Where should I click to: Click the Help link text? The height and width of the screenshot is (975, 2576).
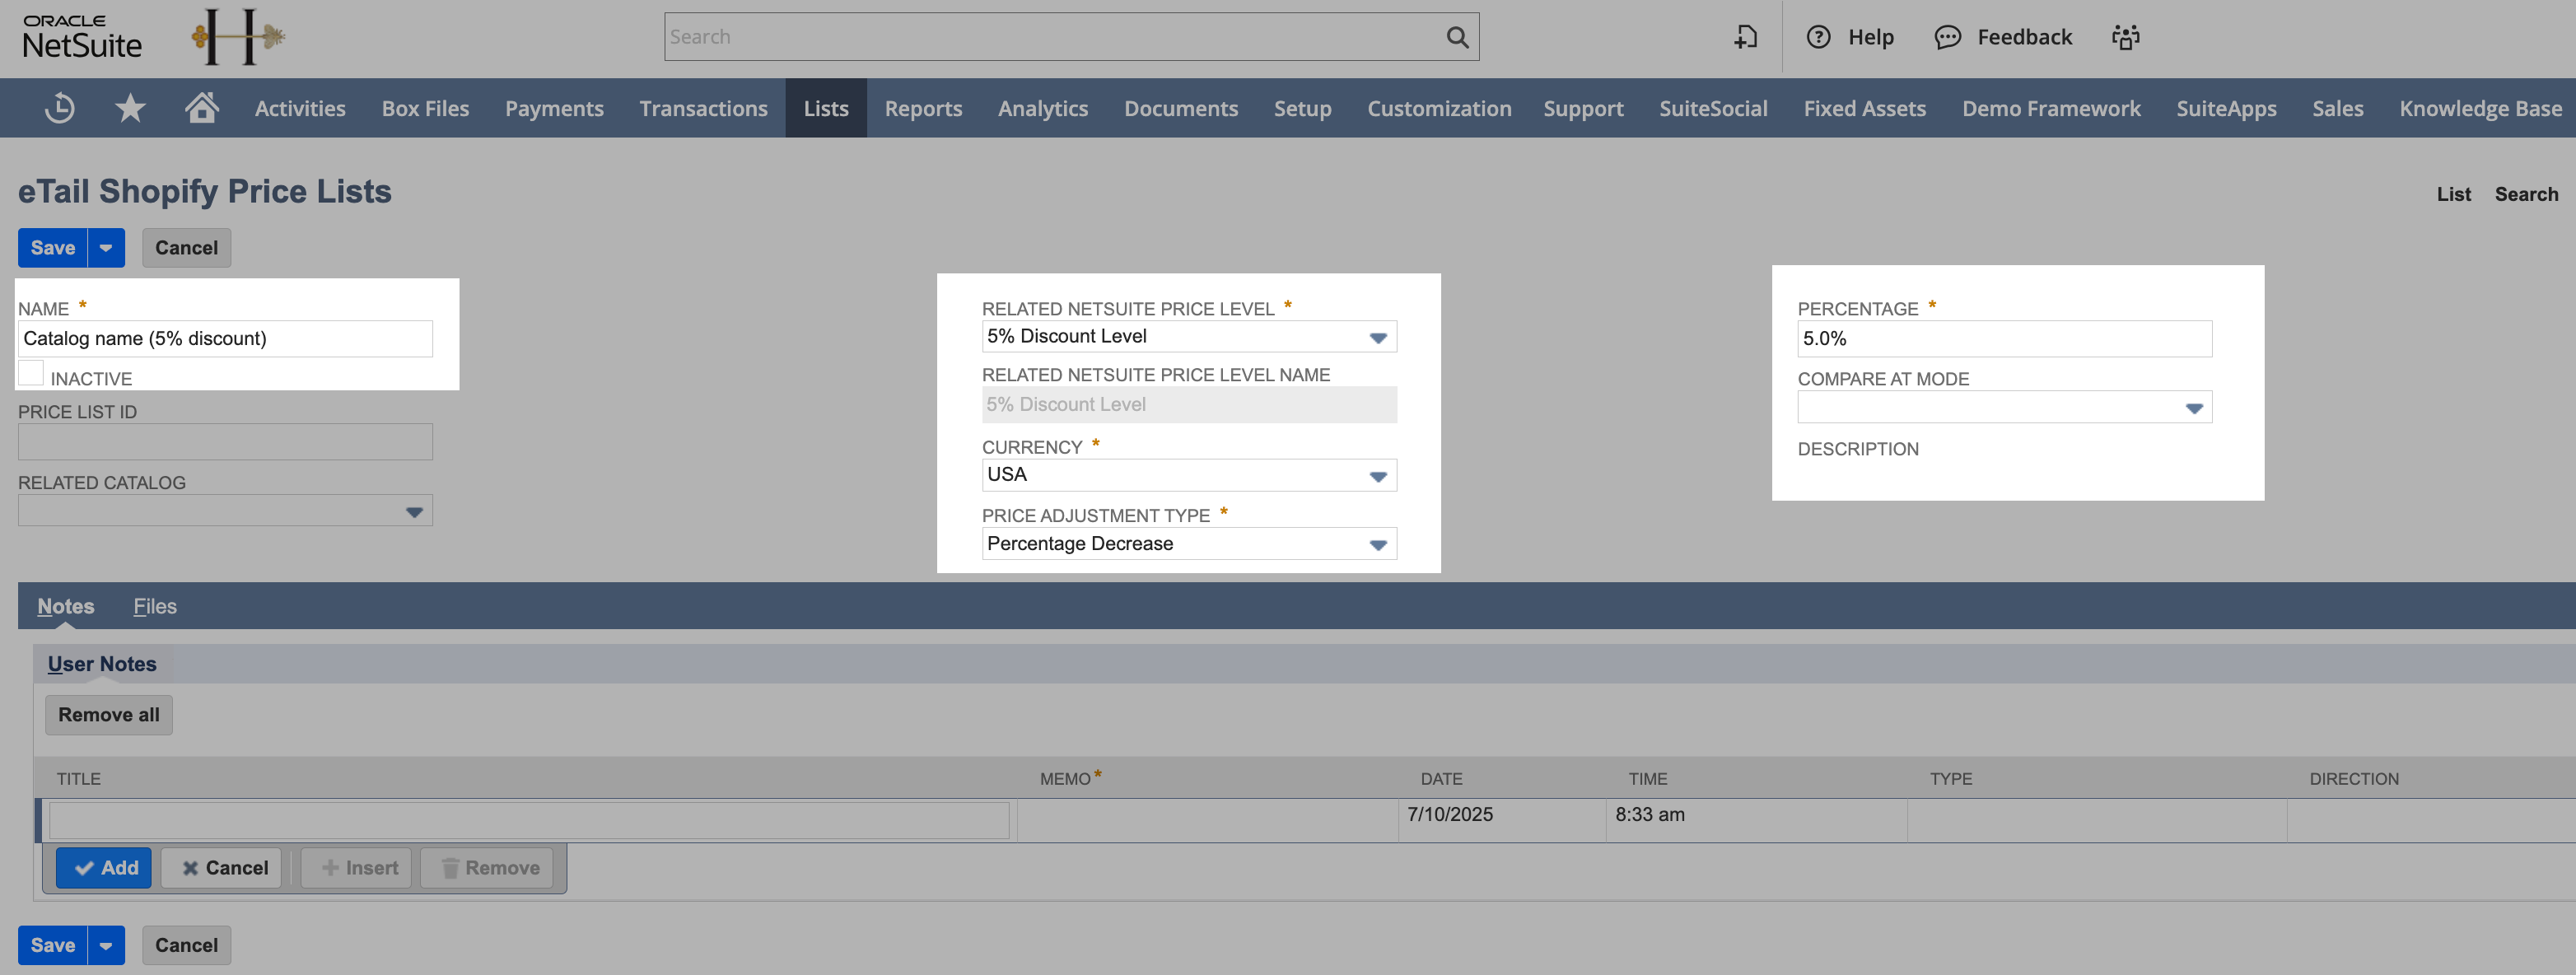[x=1871, y=37]
